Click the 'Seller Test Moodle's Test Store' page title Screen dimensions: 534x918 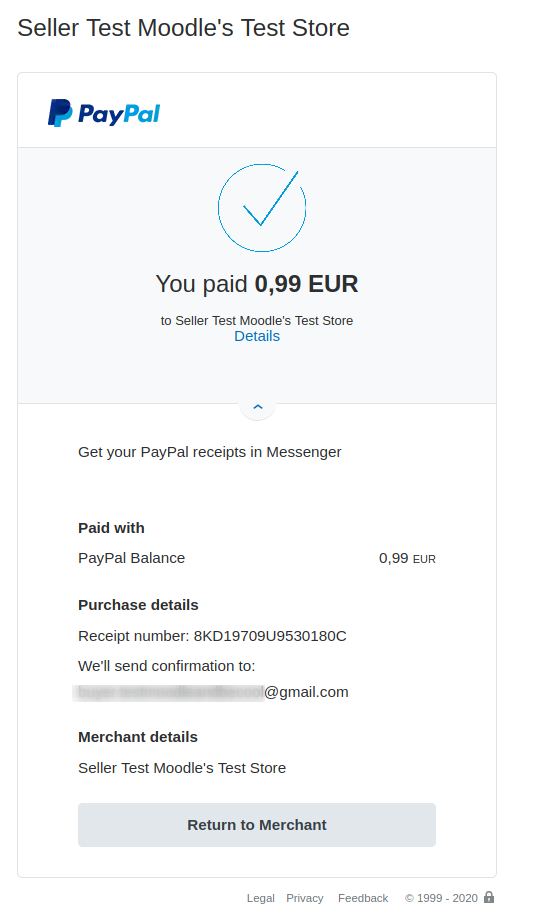(183, 28)
